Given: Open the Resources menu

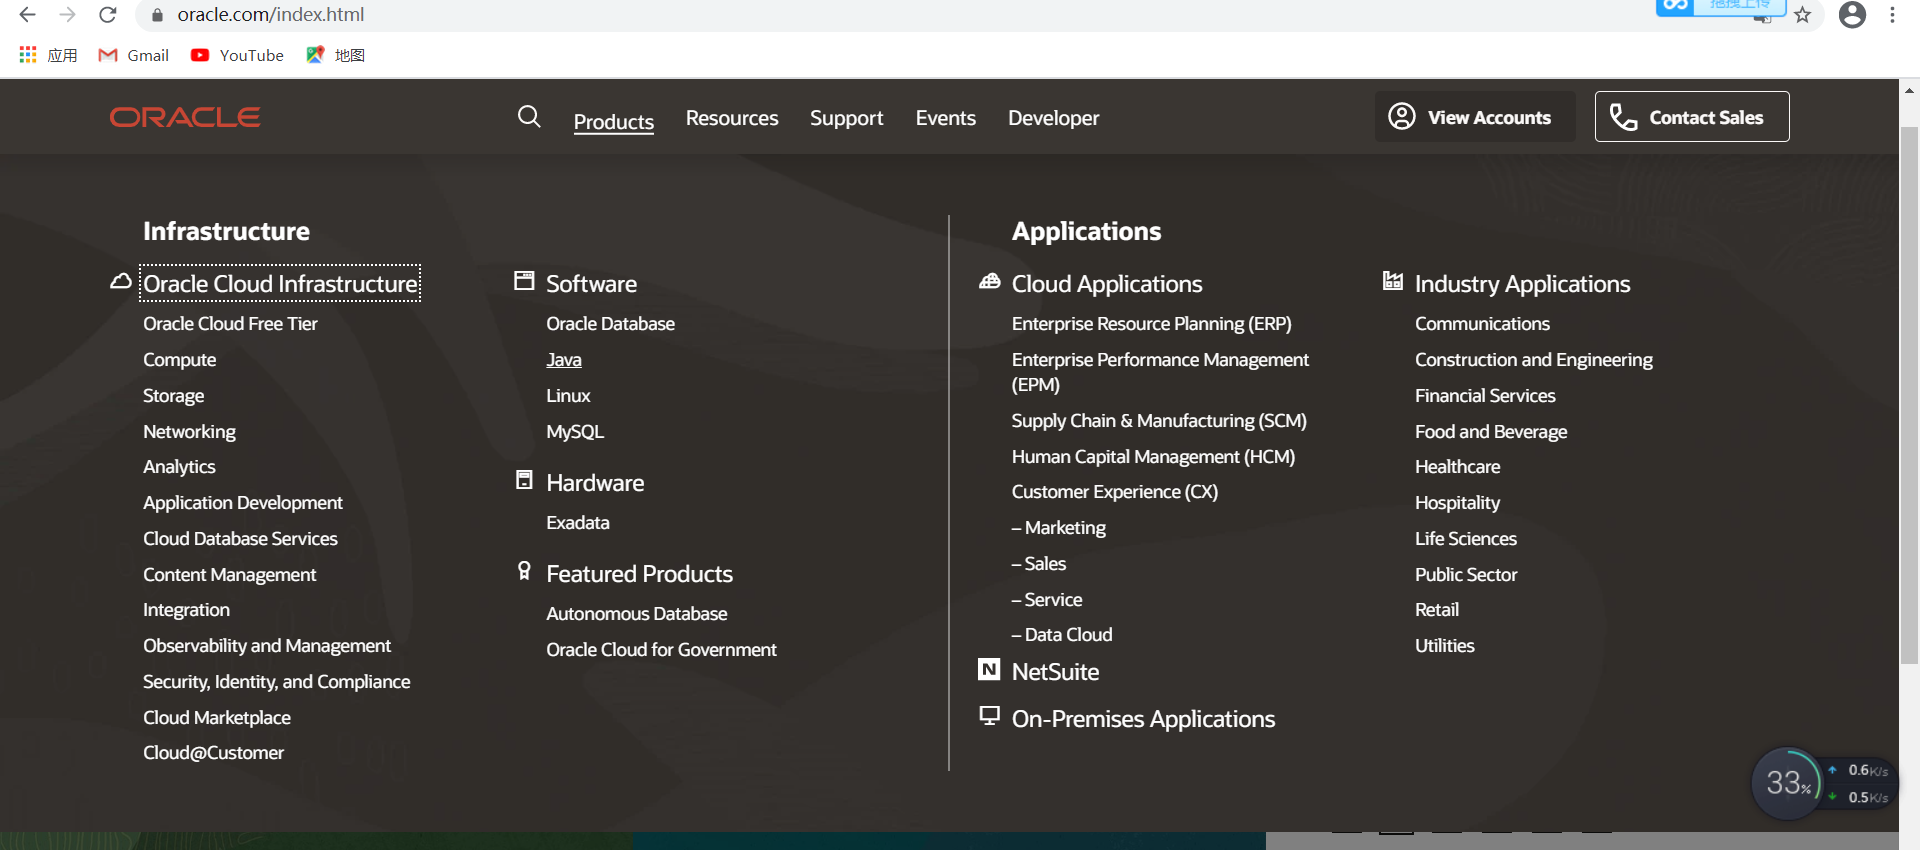Looking at the screenshot, I should (732, 118).
